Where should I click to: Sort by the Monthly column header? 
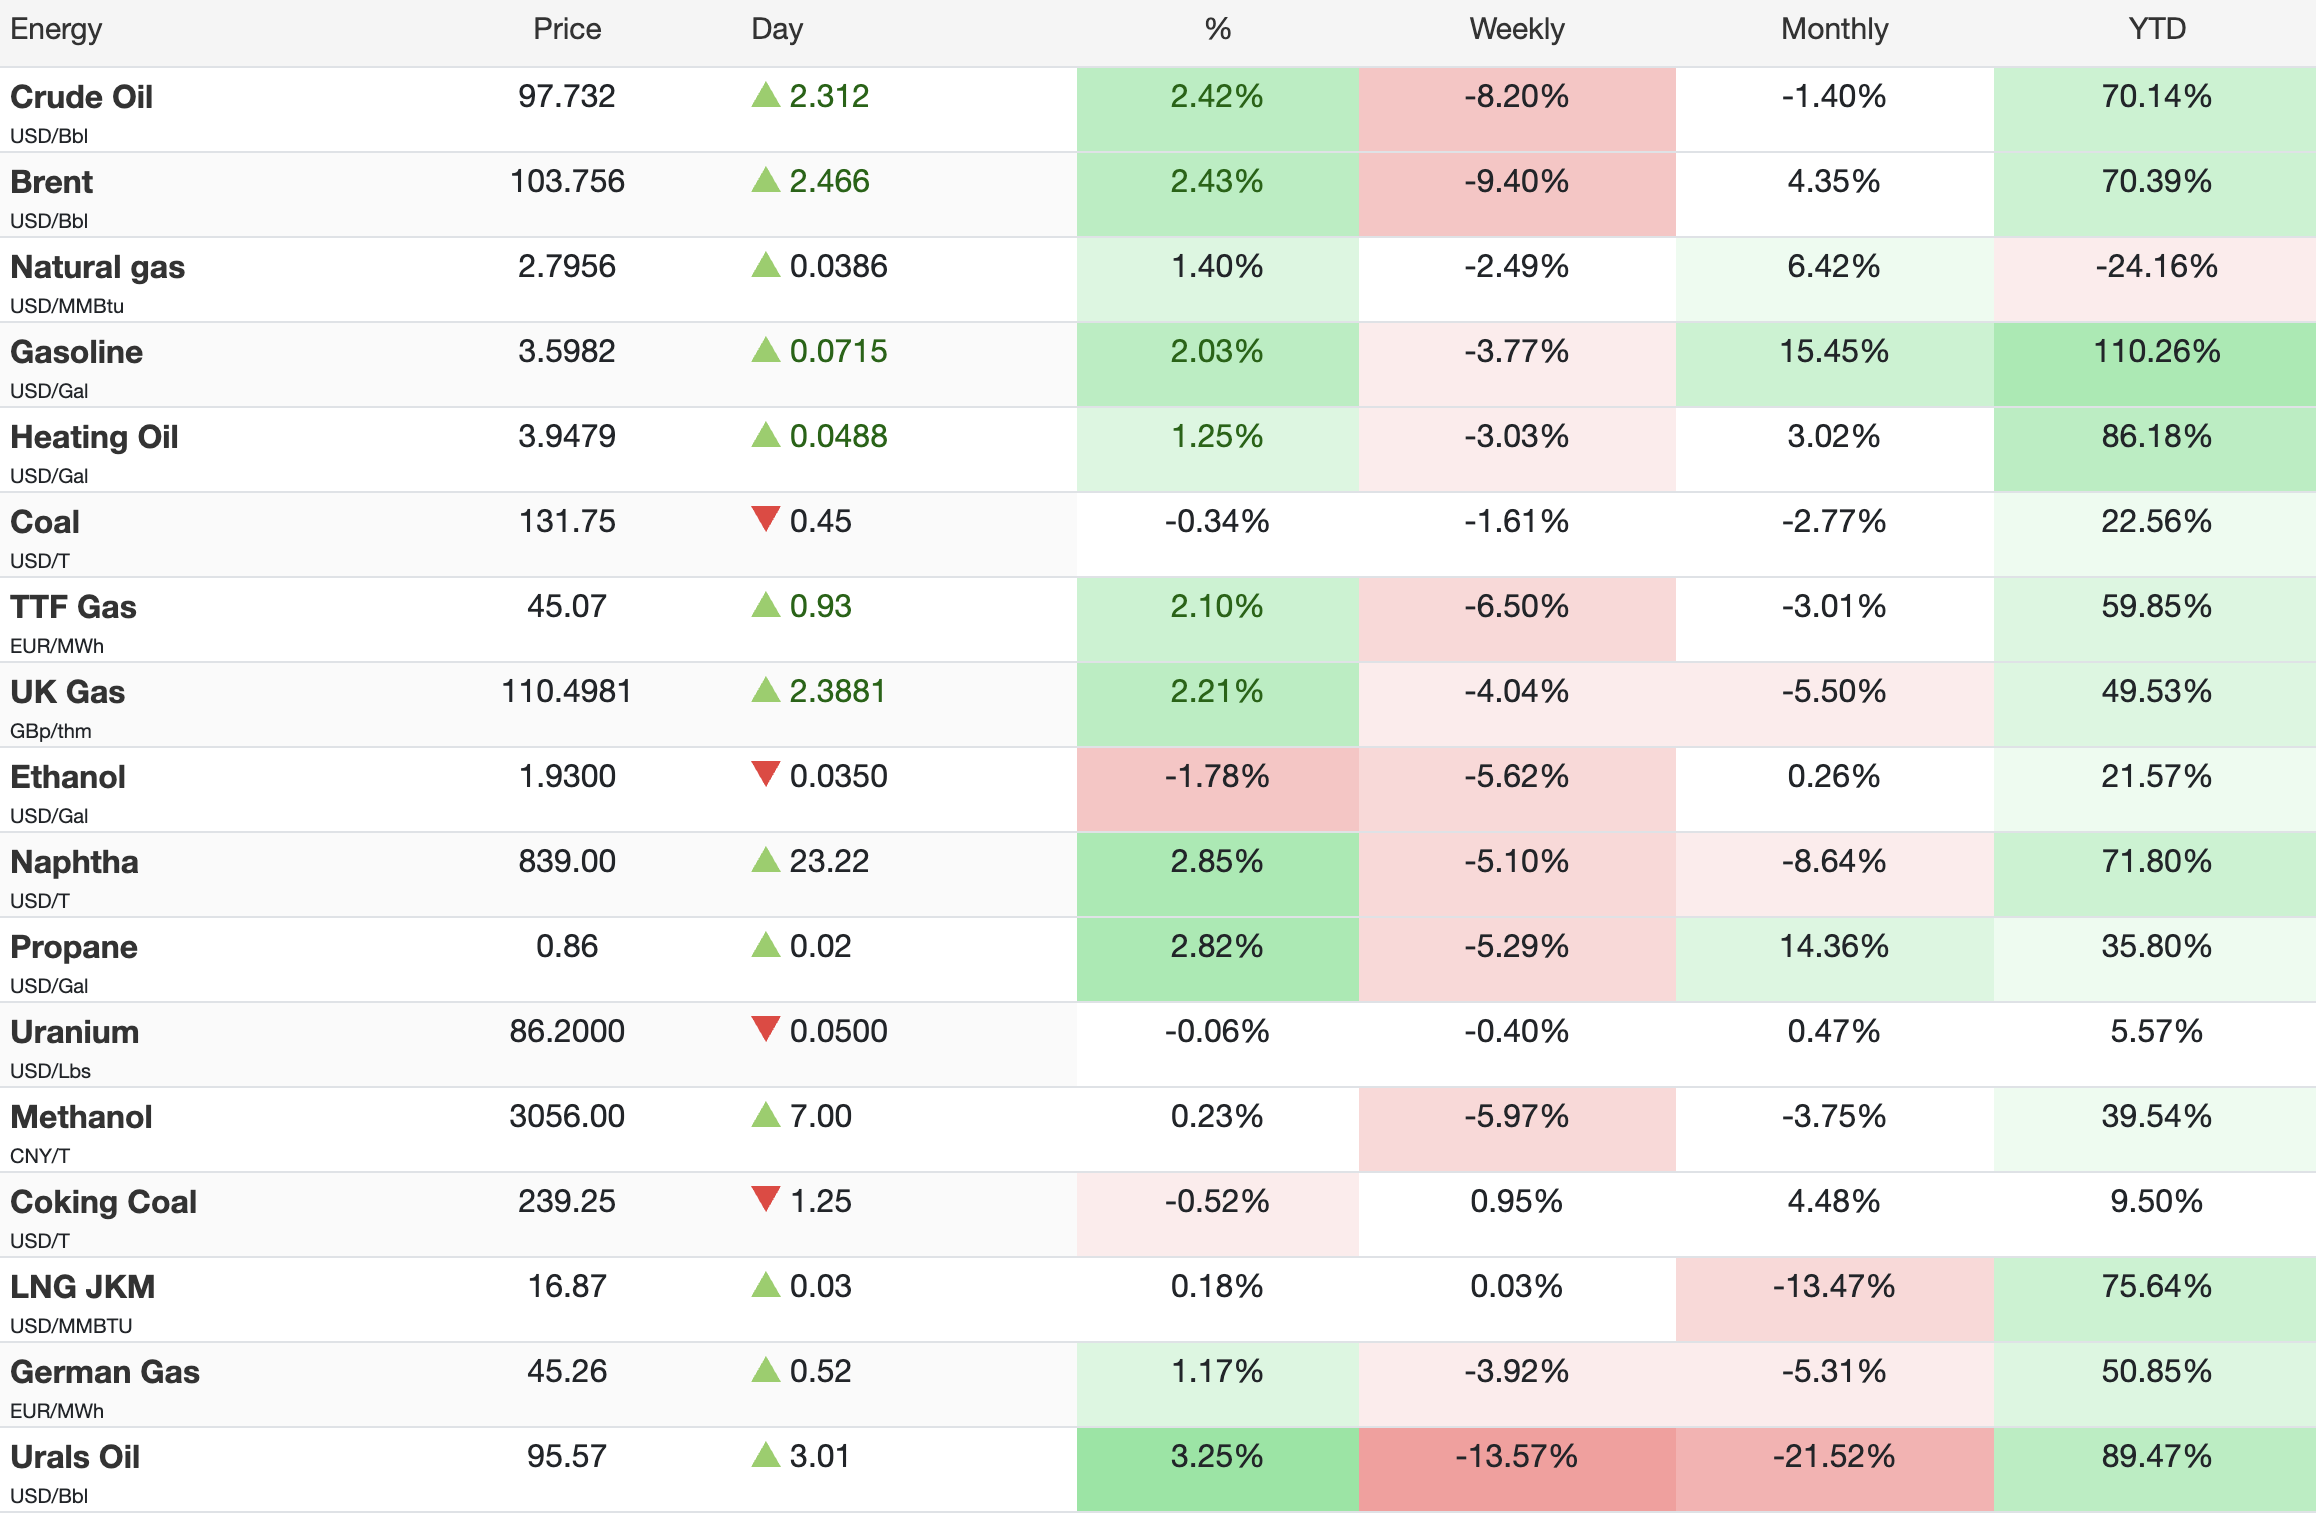(1834, 29)
